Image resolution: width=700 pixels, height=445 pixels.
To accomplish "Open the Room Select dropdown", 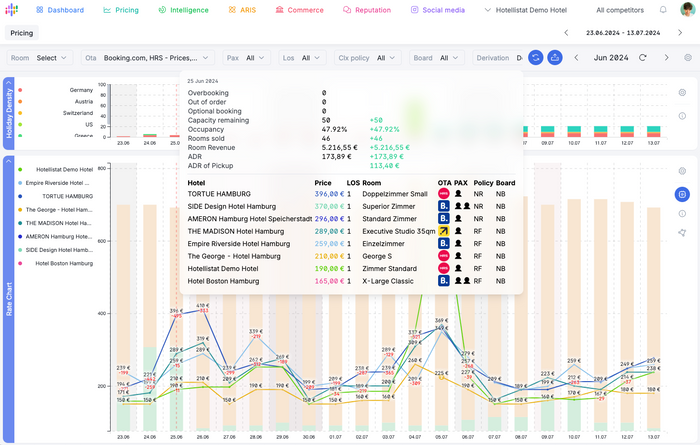I will 39,58.
